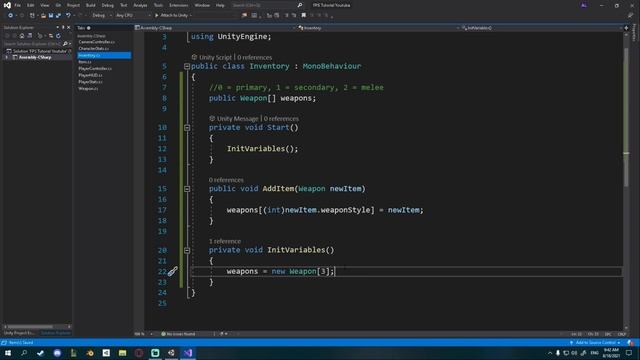Image resolution: width=640 pixels, height=360 pixels.
Task: Click the bookmark toolbar icon
Action: click(303, 16)
